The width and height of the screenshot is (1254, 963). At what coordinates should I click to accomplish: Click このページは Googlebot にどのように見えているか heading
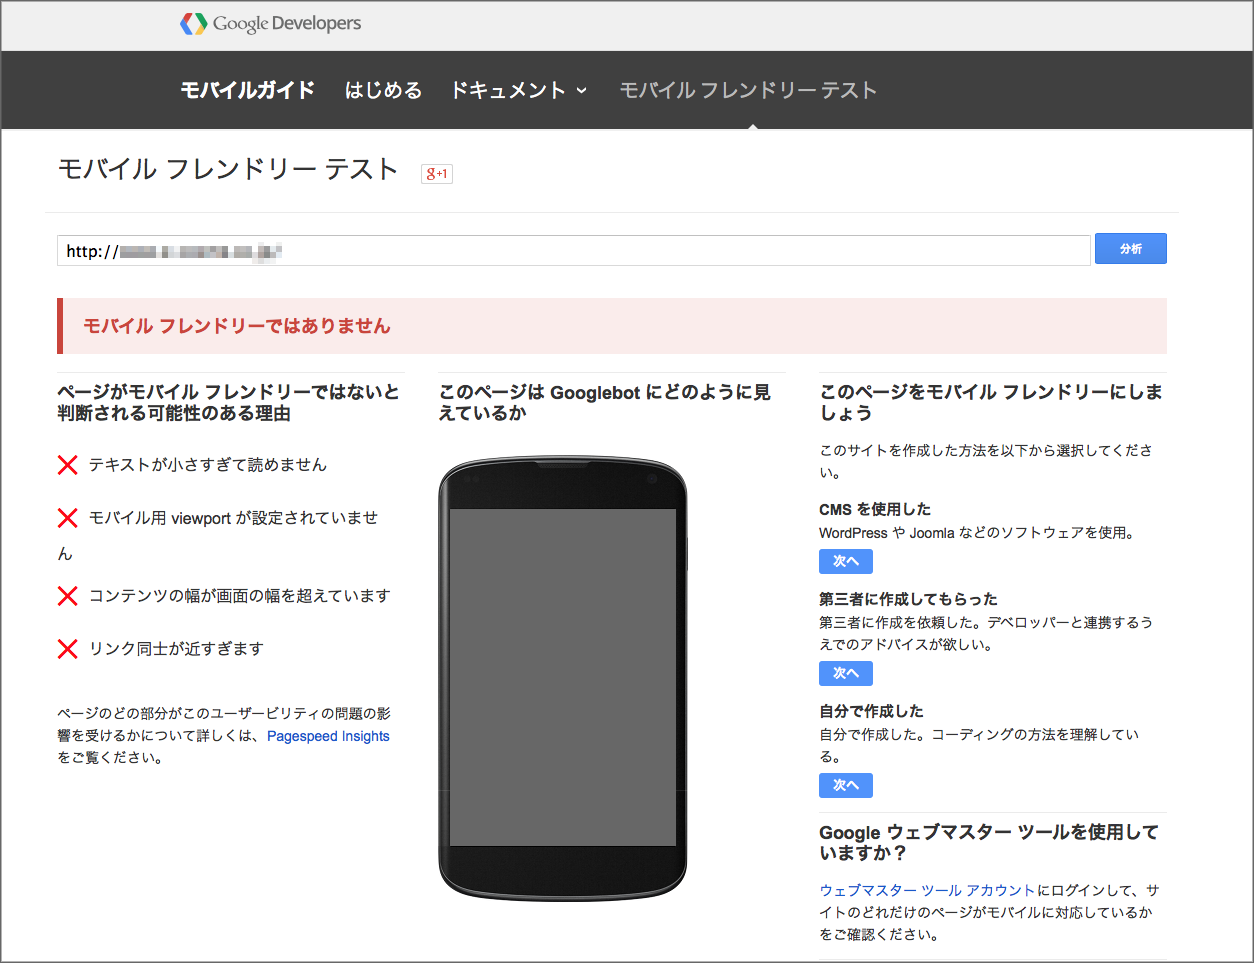pyautogui.click(x=605, y=402)
